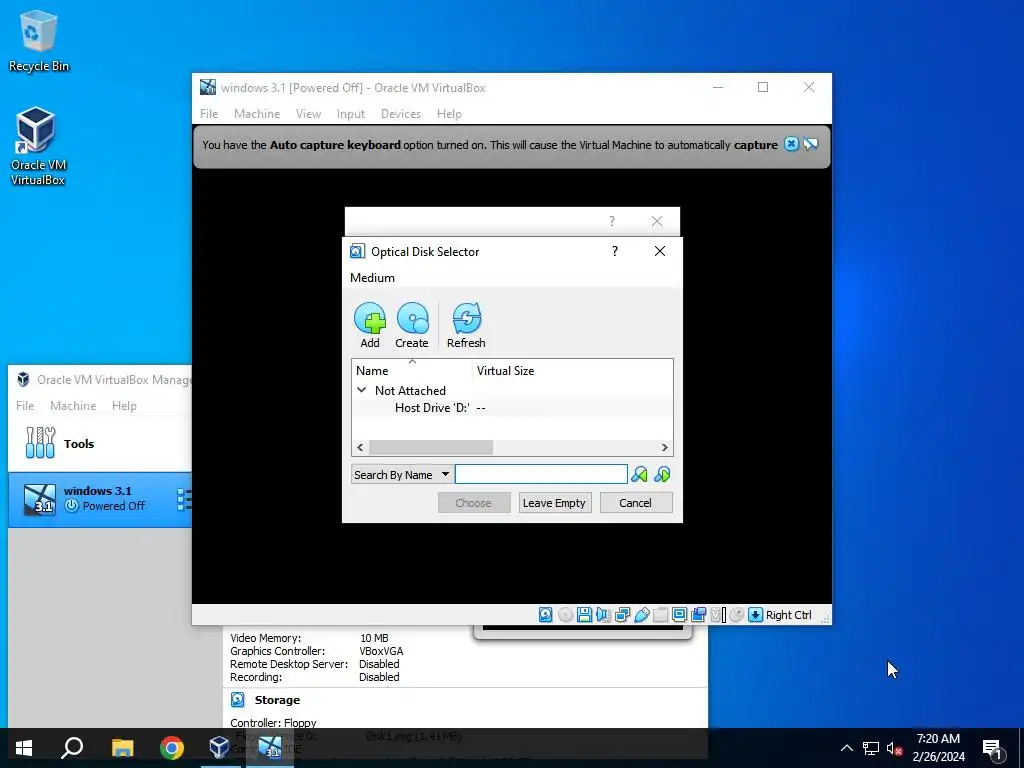Click the network tray icon
The image size is (1024, 768).
point(871,748)
